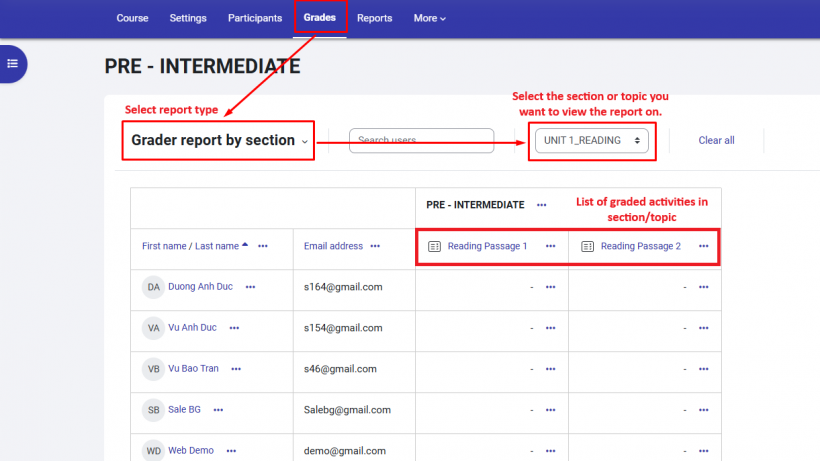Open the name column actions menu
820x461 pixels.
[x=263, y=246]
